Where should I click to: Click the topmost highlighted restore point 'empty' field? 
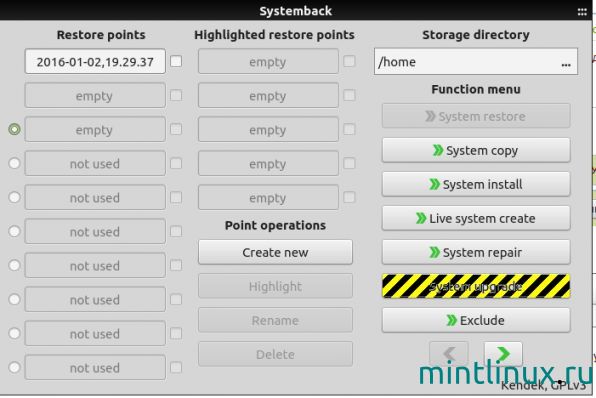(268, 61)
